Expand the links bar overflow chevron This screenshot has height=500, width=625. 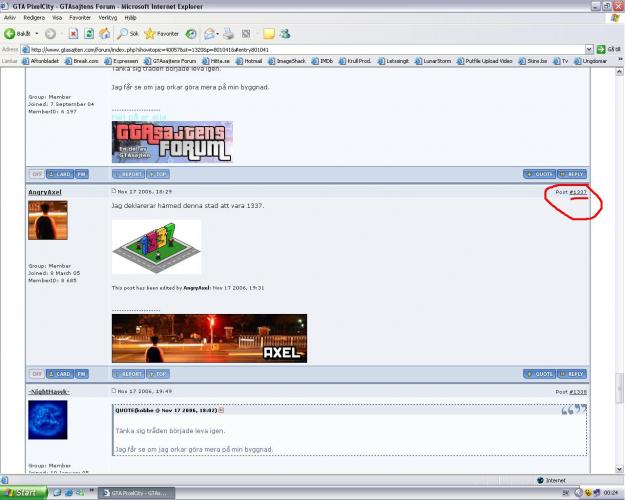[x=620, y=60]
